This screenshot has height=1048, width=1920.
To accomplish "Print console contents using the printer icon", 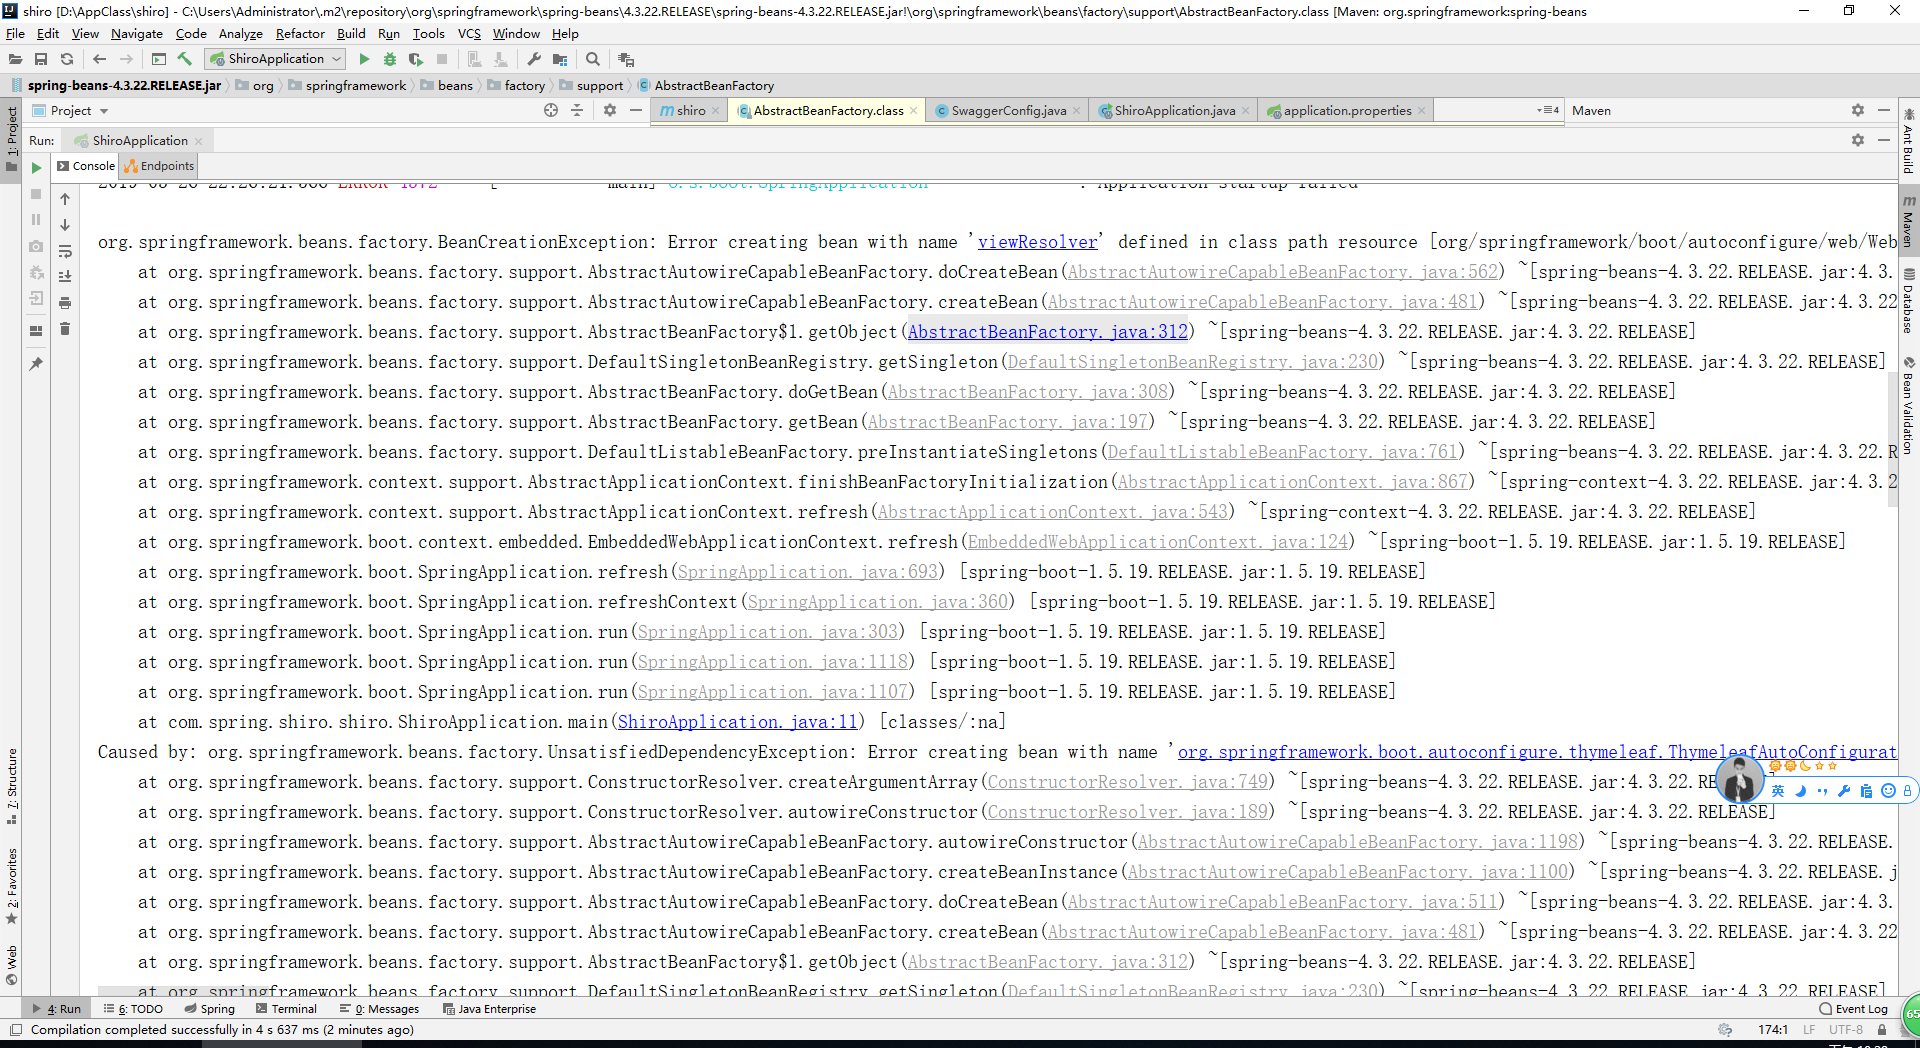I will 65,303.
